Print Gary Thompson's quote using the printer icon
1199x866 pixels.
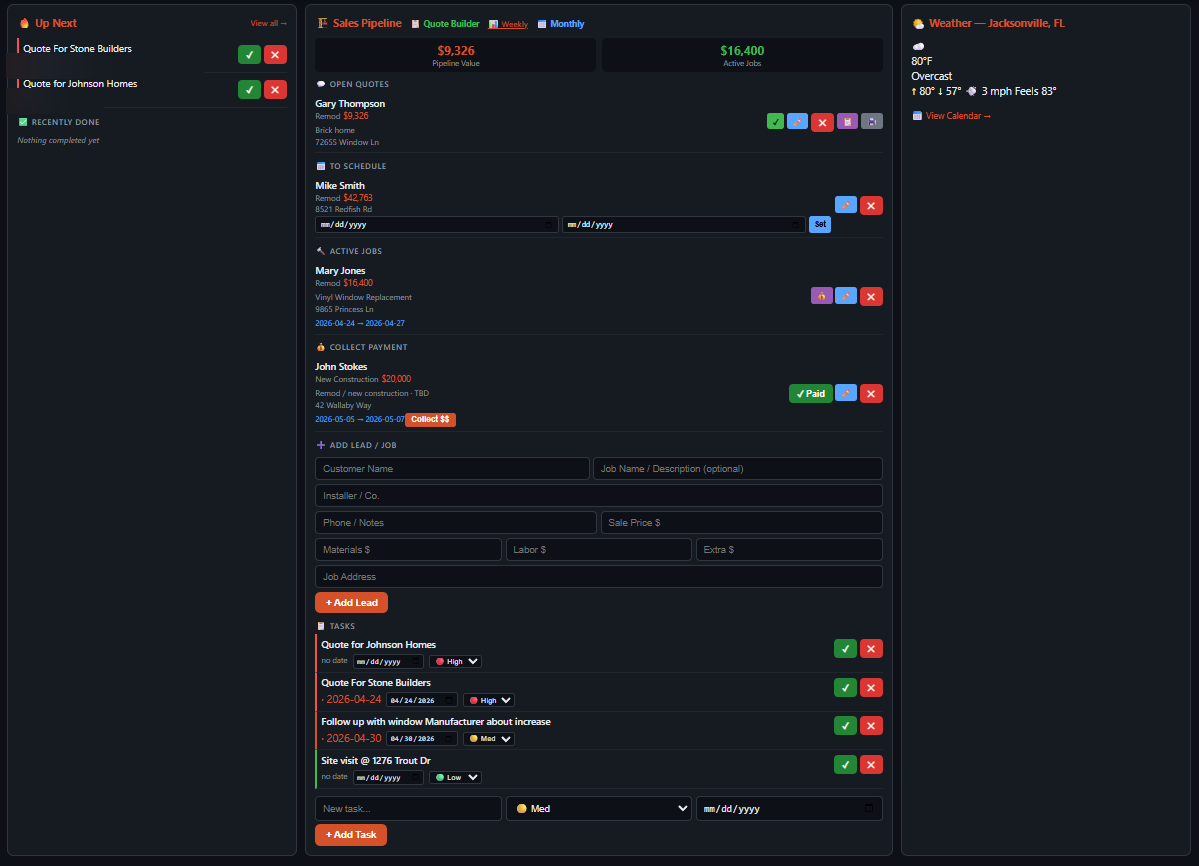872,122
